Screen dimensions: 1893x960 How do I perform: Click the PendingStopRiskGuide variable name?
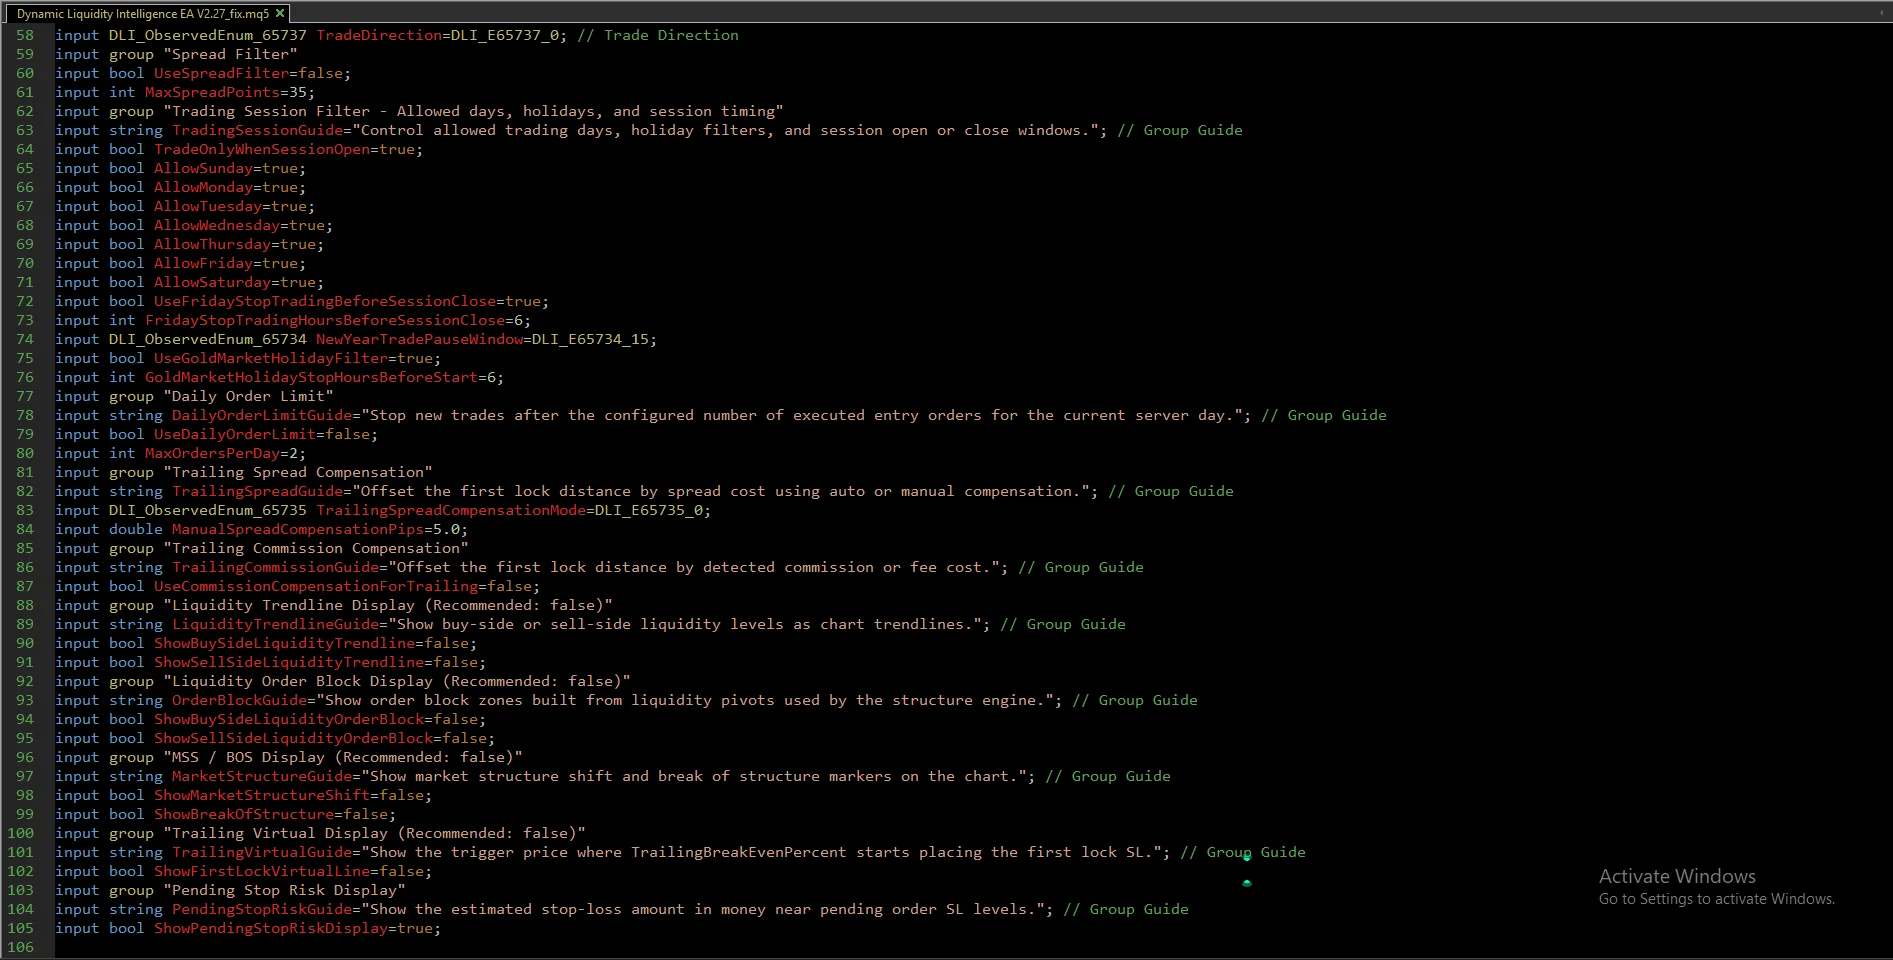(262, 909)
